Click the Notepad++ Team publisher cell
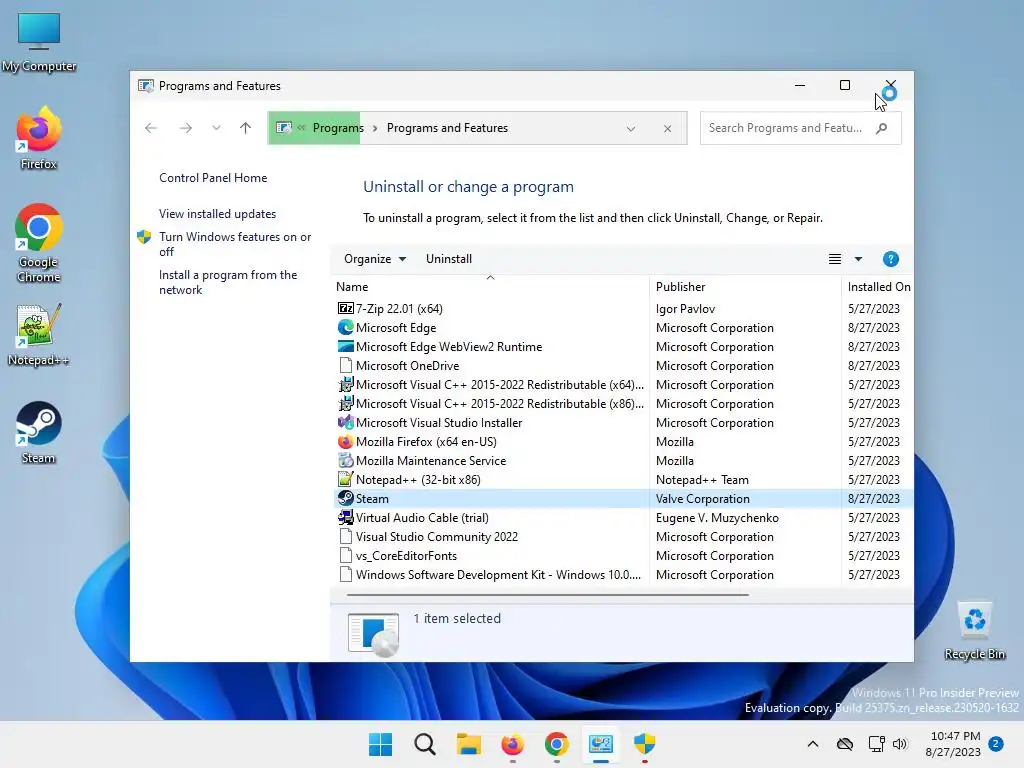Viewport: 1024px width, 768px height. click(x=702, y=479)
